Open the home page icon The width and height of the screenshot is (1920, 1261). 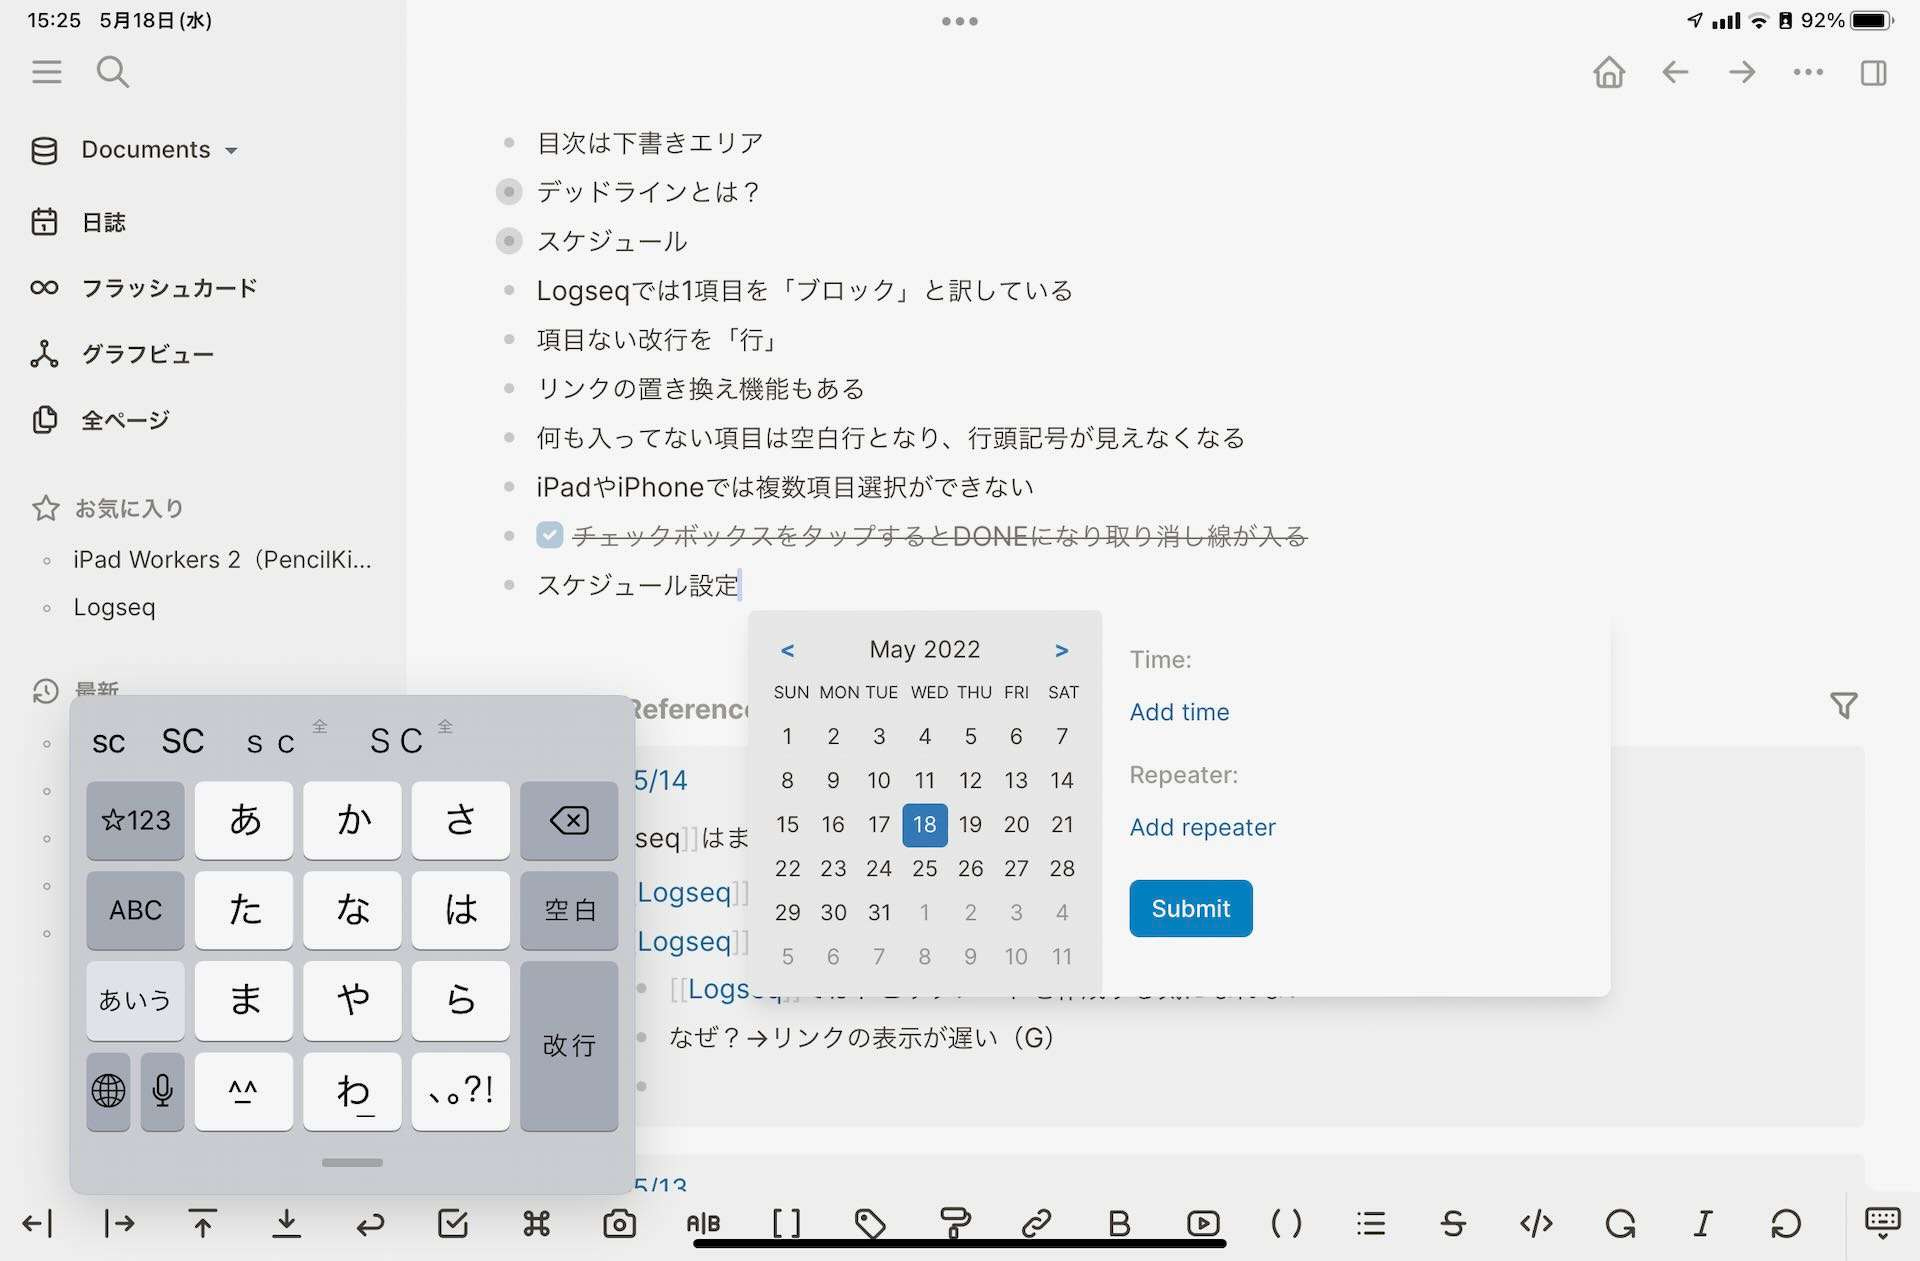coord(1609,72)
